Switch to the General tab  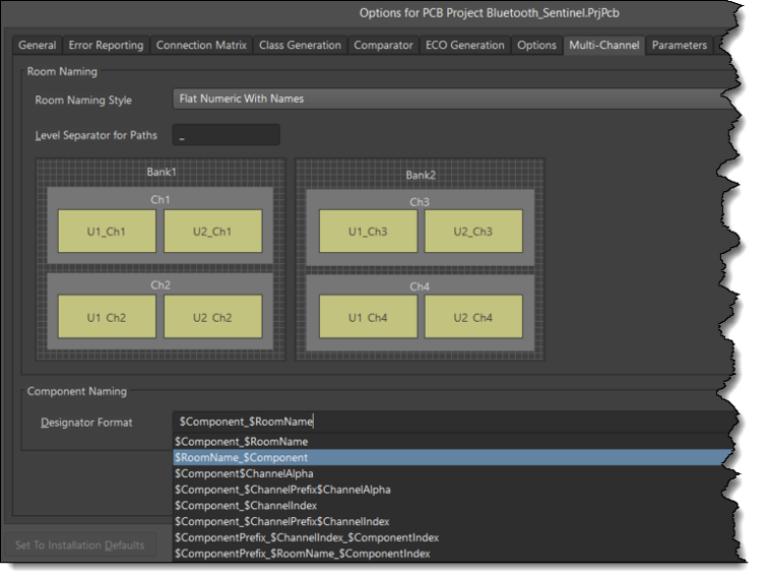[37, 45]
